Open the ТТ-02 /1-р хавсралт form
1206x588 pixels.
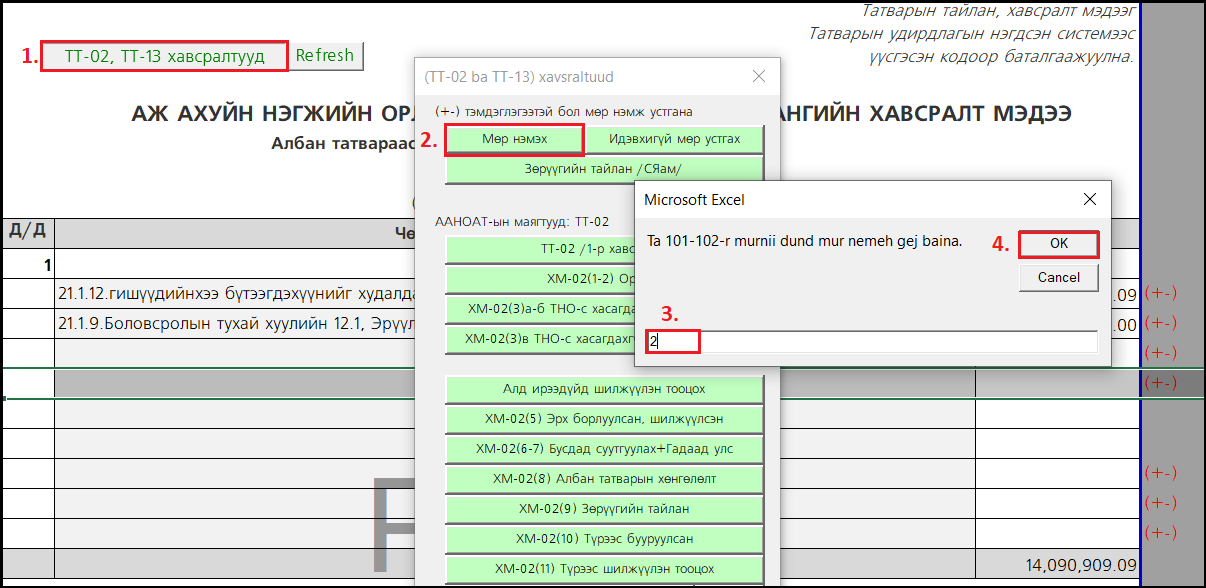click(x=540, y=249)
